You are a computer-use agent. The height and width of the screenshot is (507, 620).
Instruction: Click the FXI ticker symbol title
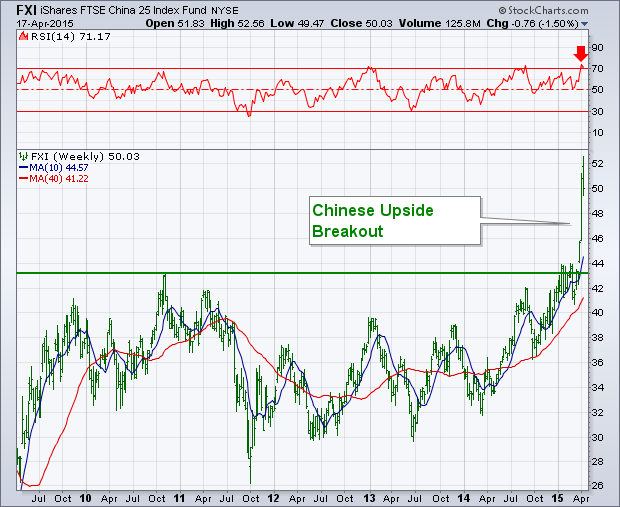pos(26,9)
